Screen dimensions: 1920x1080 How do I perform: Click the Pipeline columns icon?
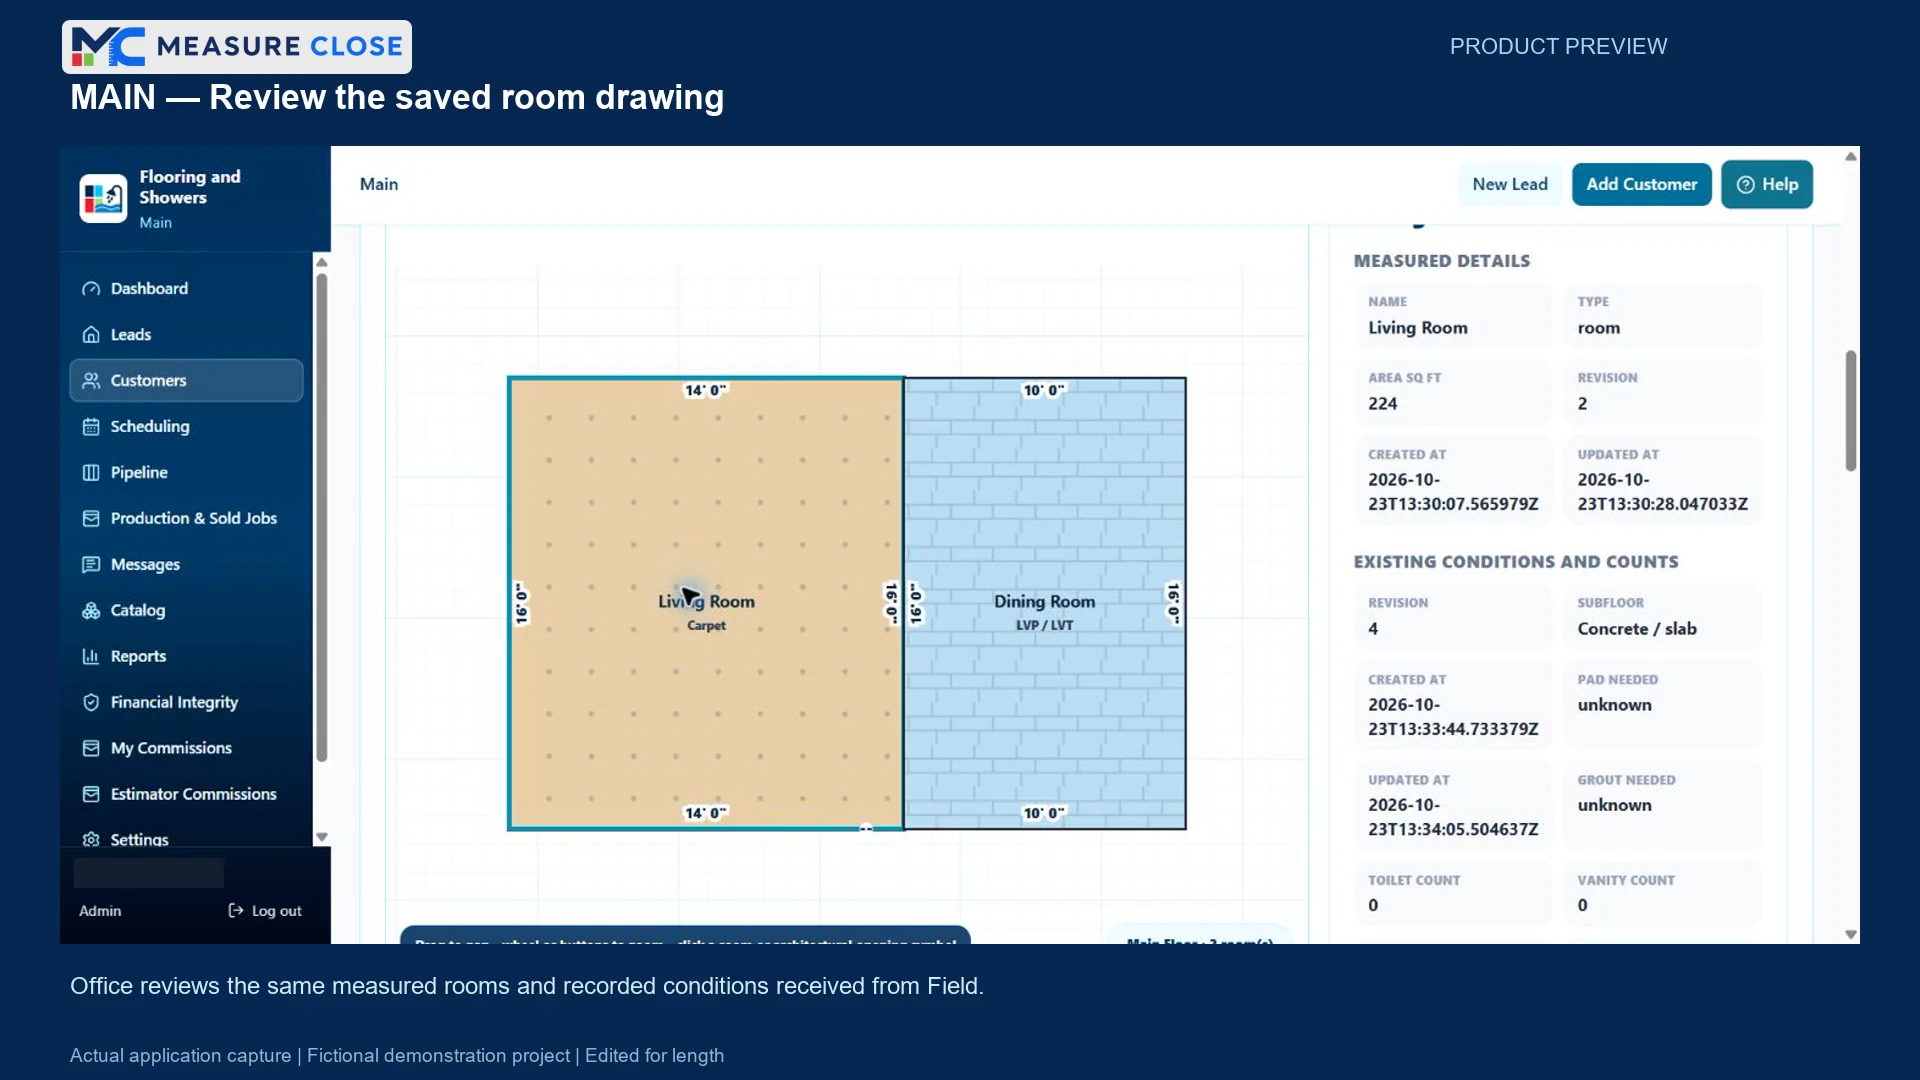[x=91, y=473]
